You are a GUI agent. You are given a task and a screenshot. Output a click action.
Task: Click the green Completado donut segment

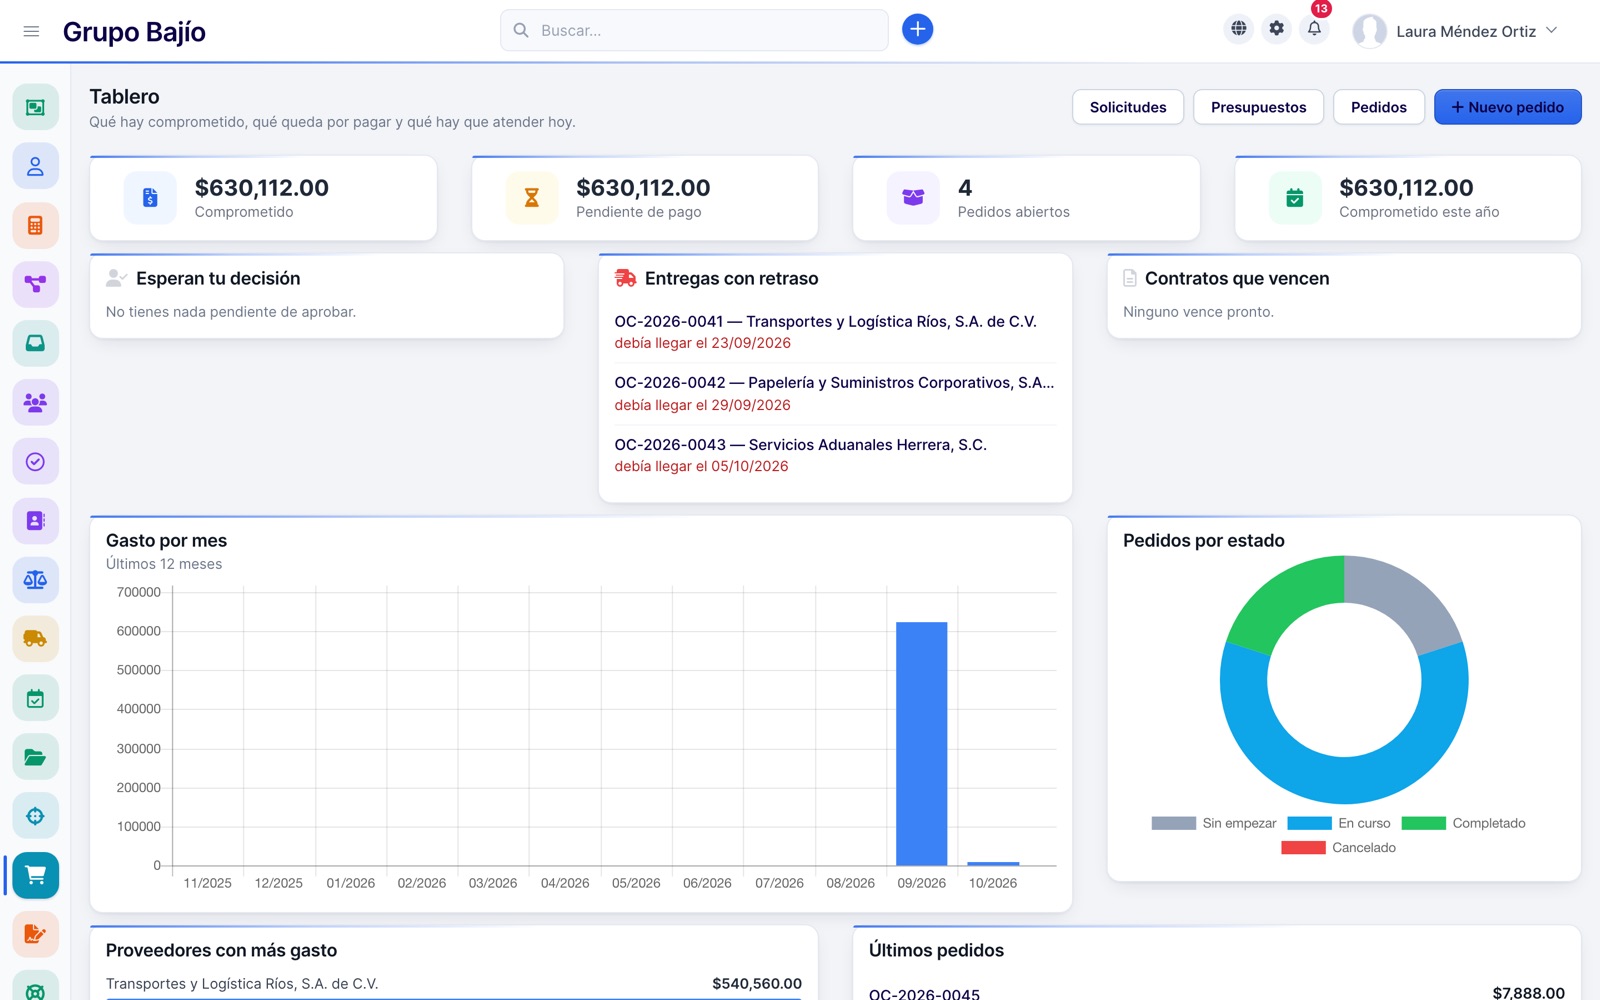coord(1285,605)
